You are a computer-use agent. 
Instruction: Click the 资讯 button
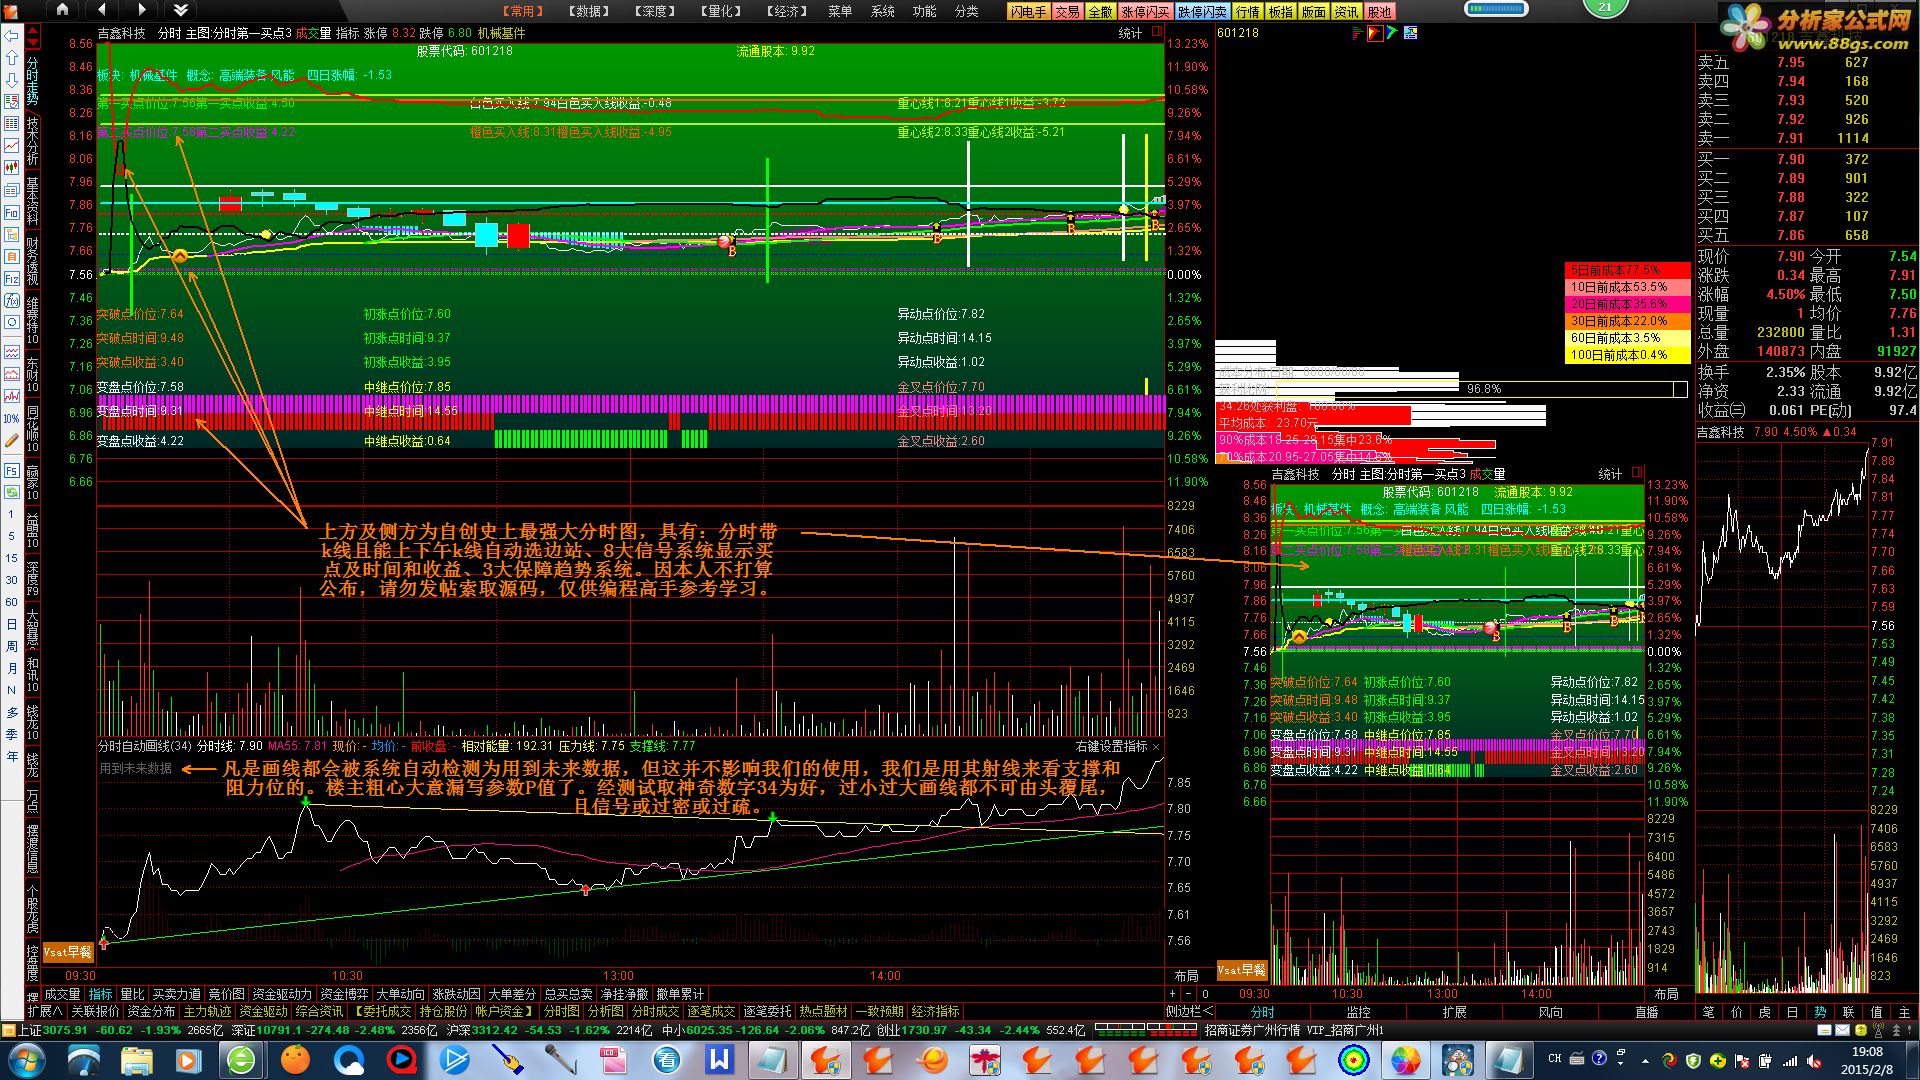pyautogui.click(x=1347, y=12)
